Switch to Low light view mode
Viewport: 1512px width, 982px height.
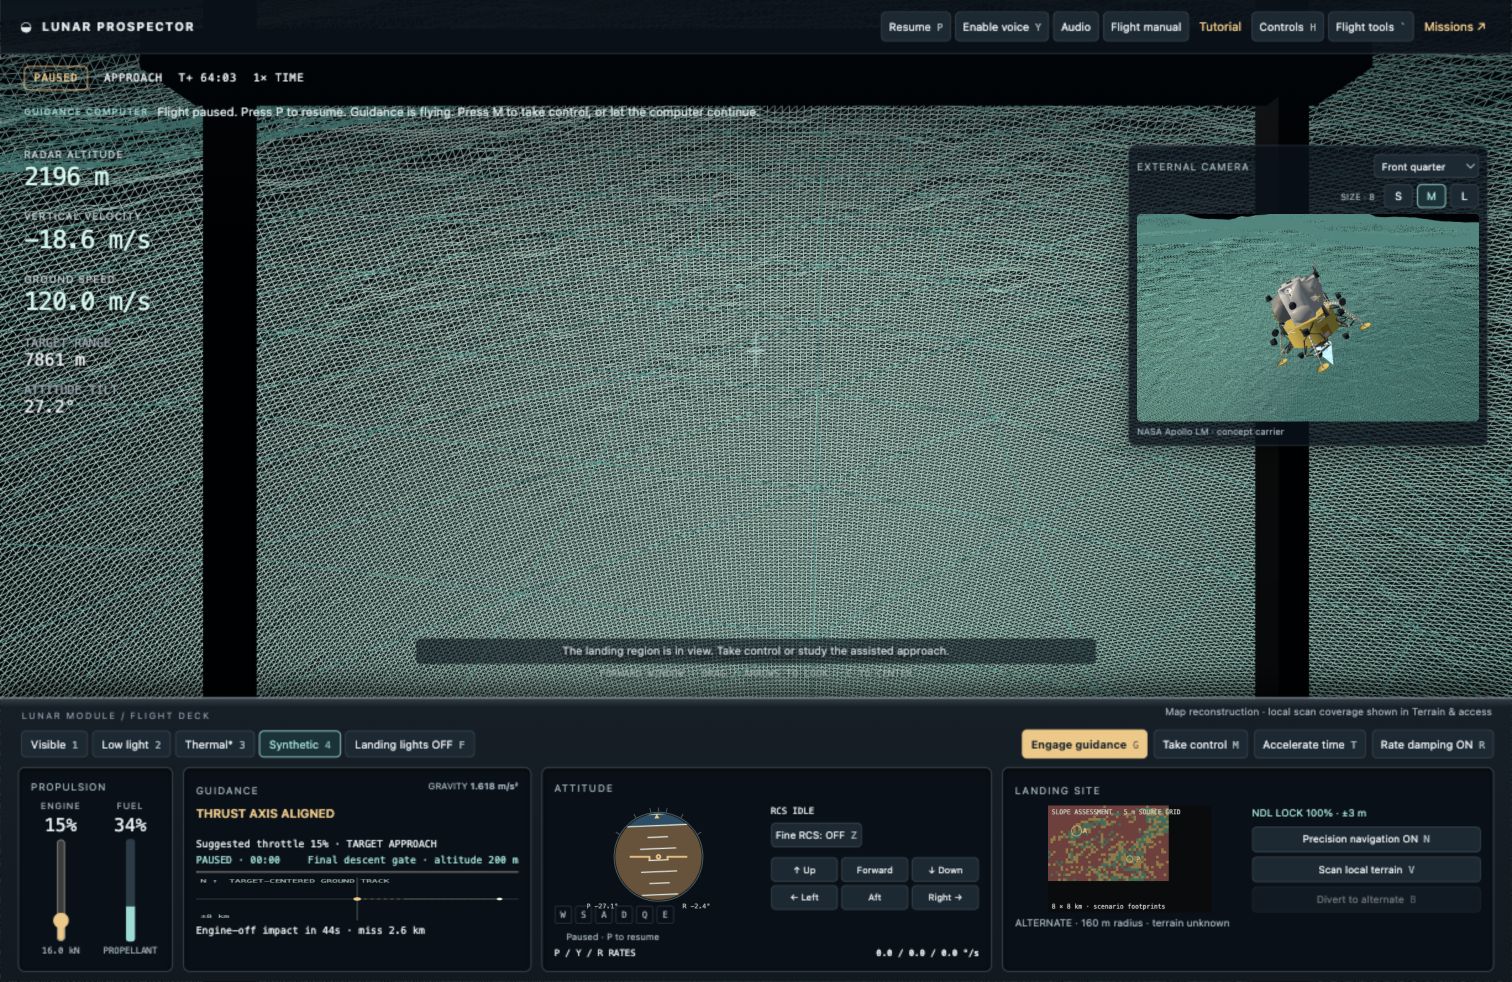[x=130, y=744]
